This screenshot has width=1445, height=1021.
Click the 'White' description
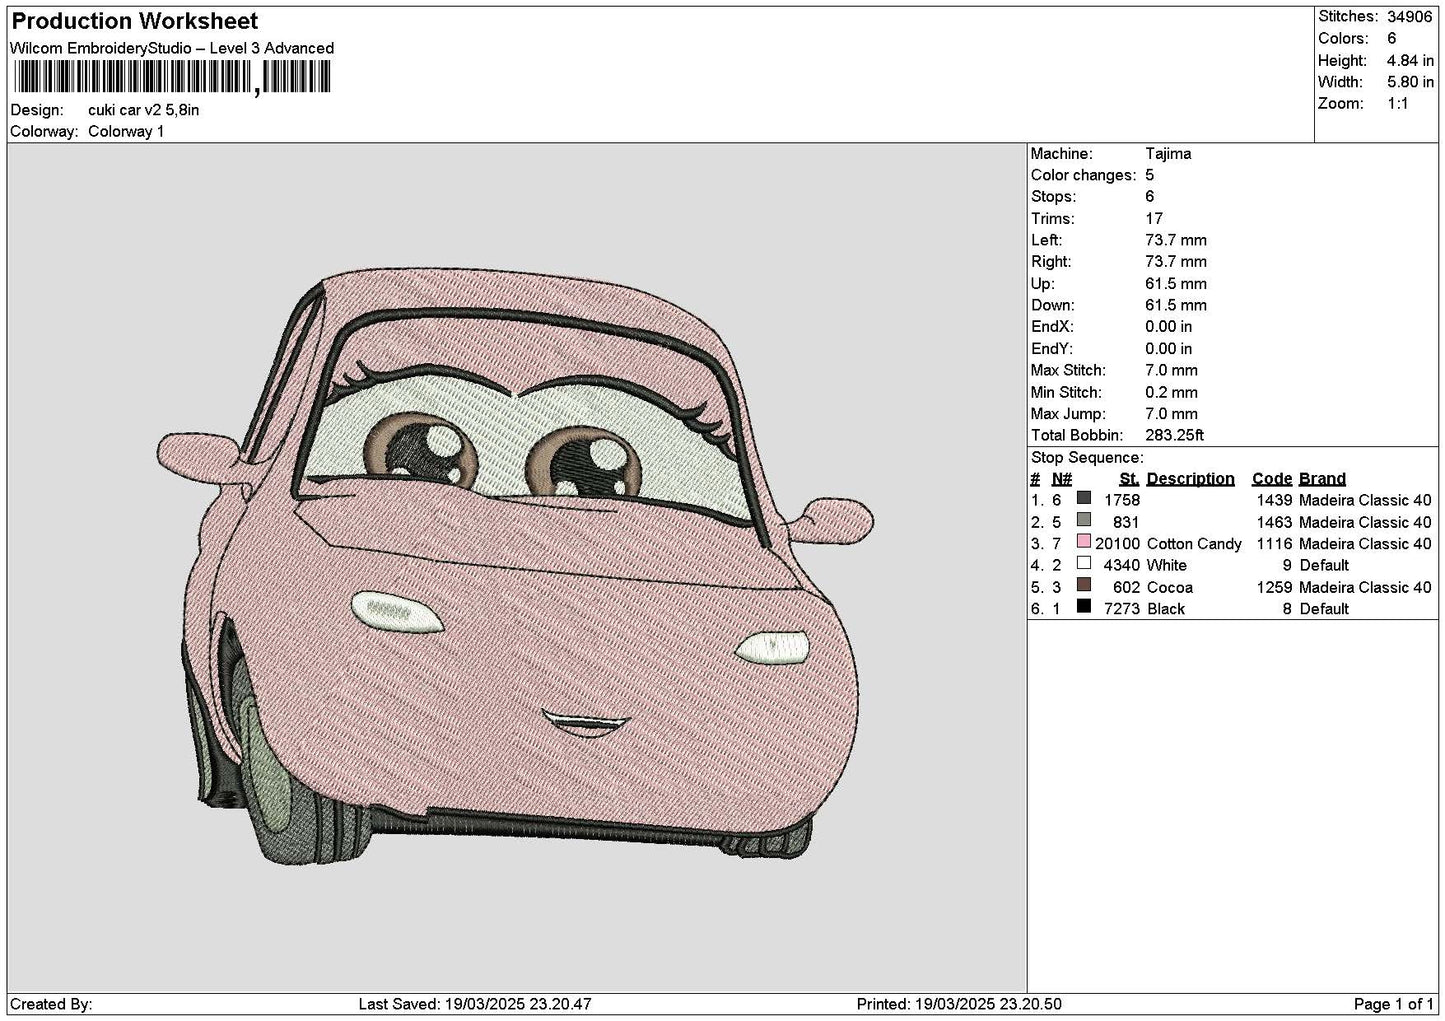(1166, 565)
